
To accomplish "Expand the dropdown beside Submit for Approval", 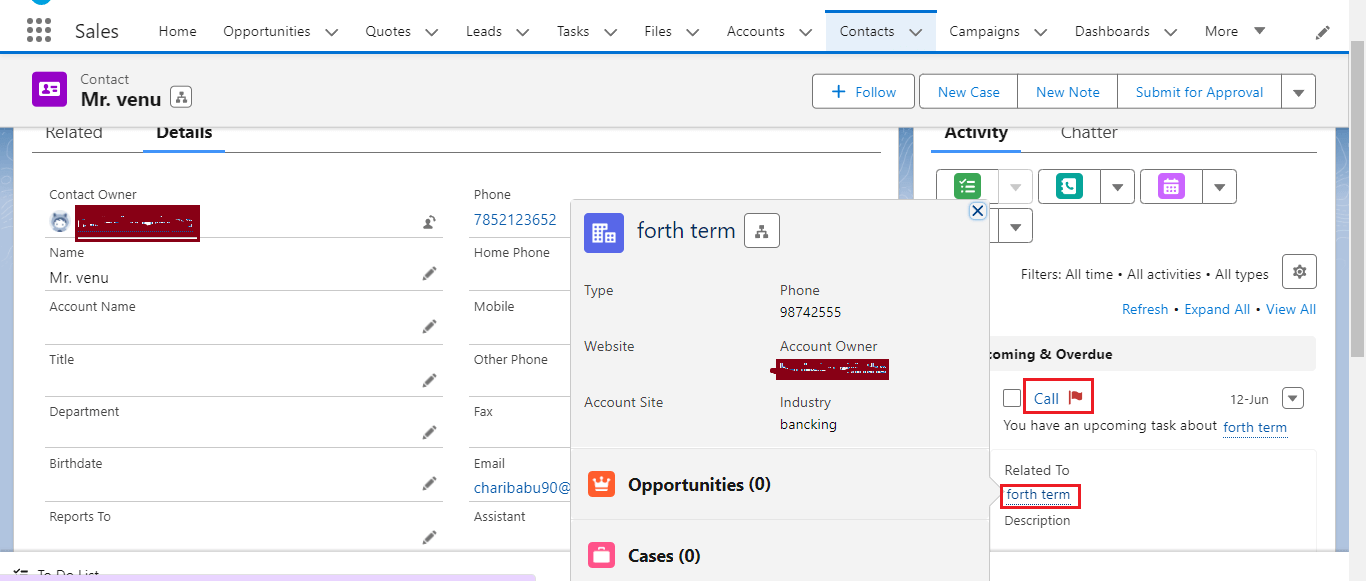I will point(1297,91).
